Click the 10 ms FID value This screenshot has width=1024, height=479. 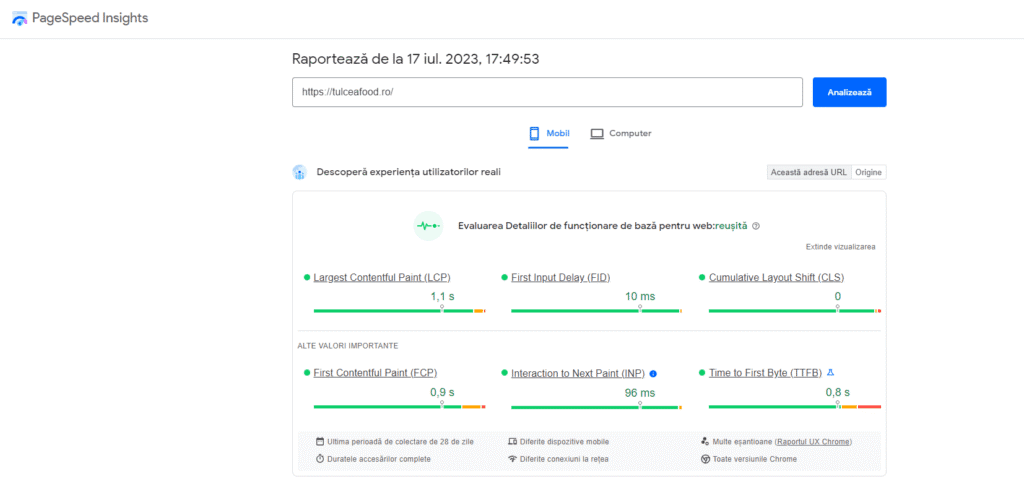click(640, 297)
